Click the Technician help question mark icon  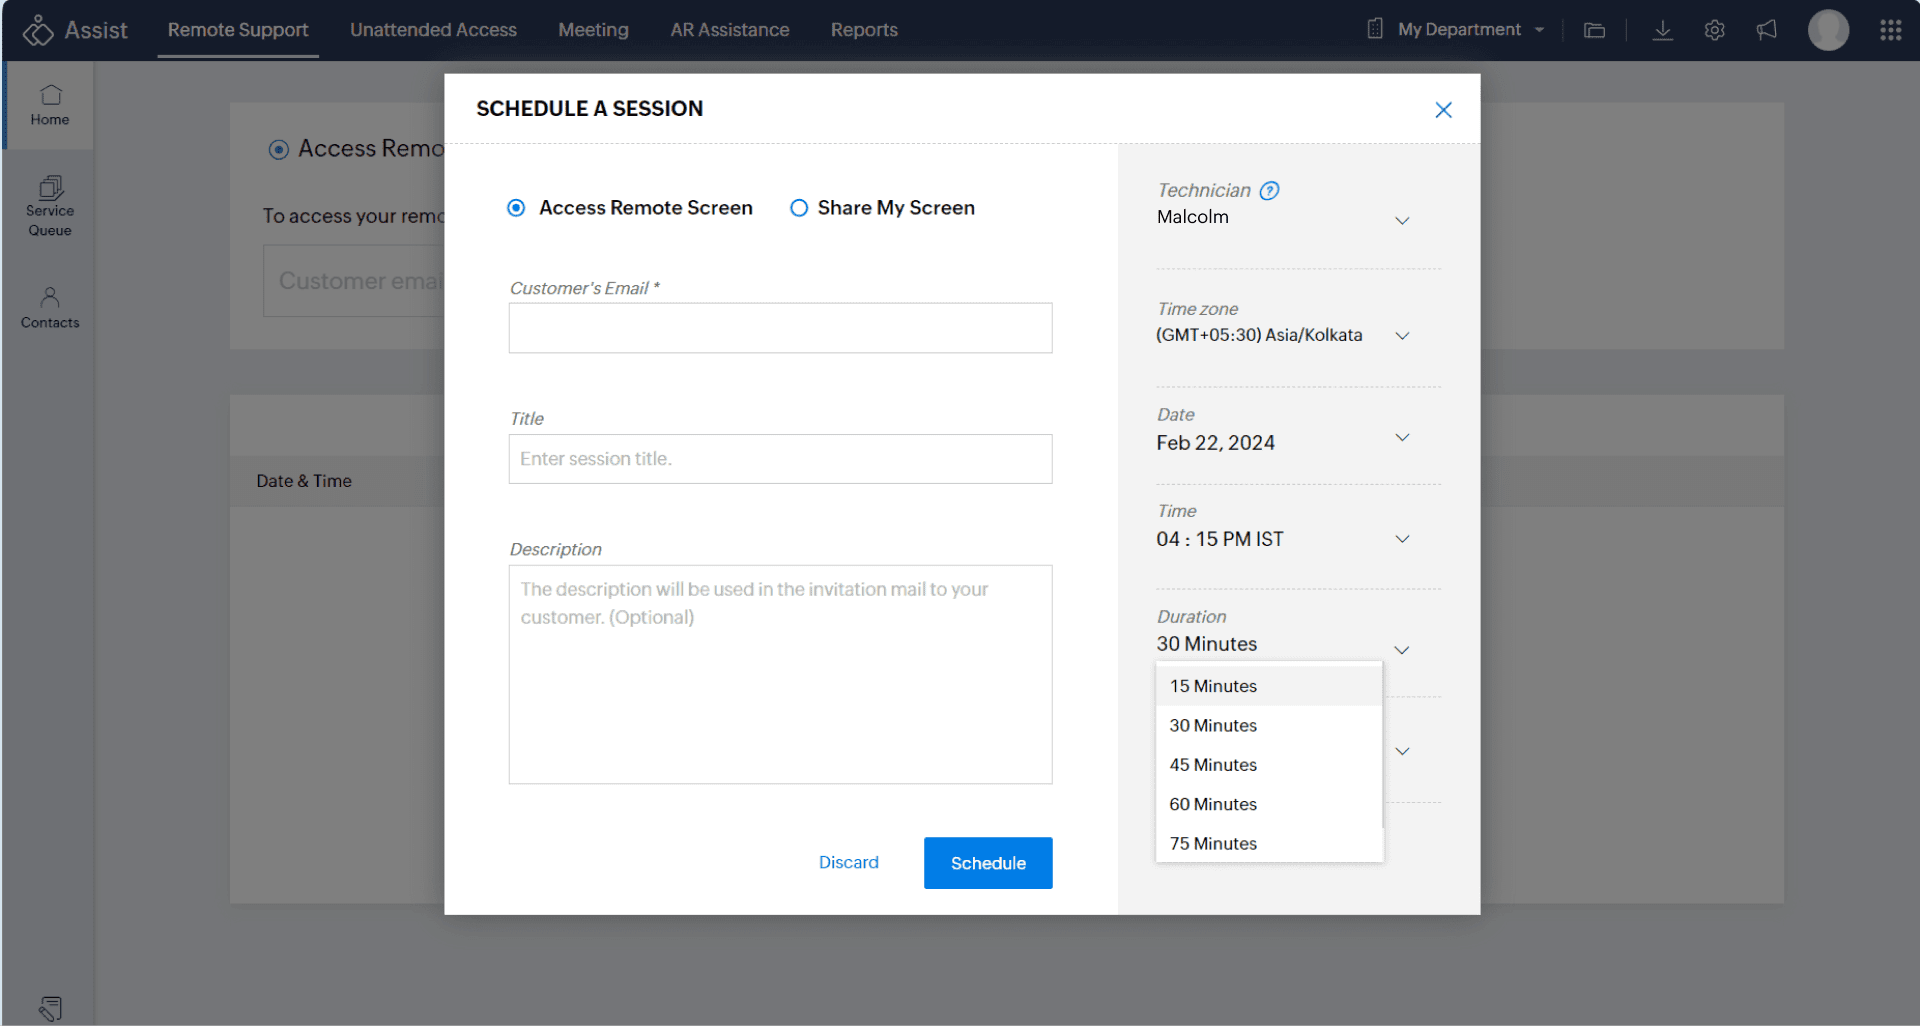tap(1269, 191)
